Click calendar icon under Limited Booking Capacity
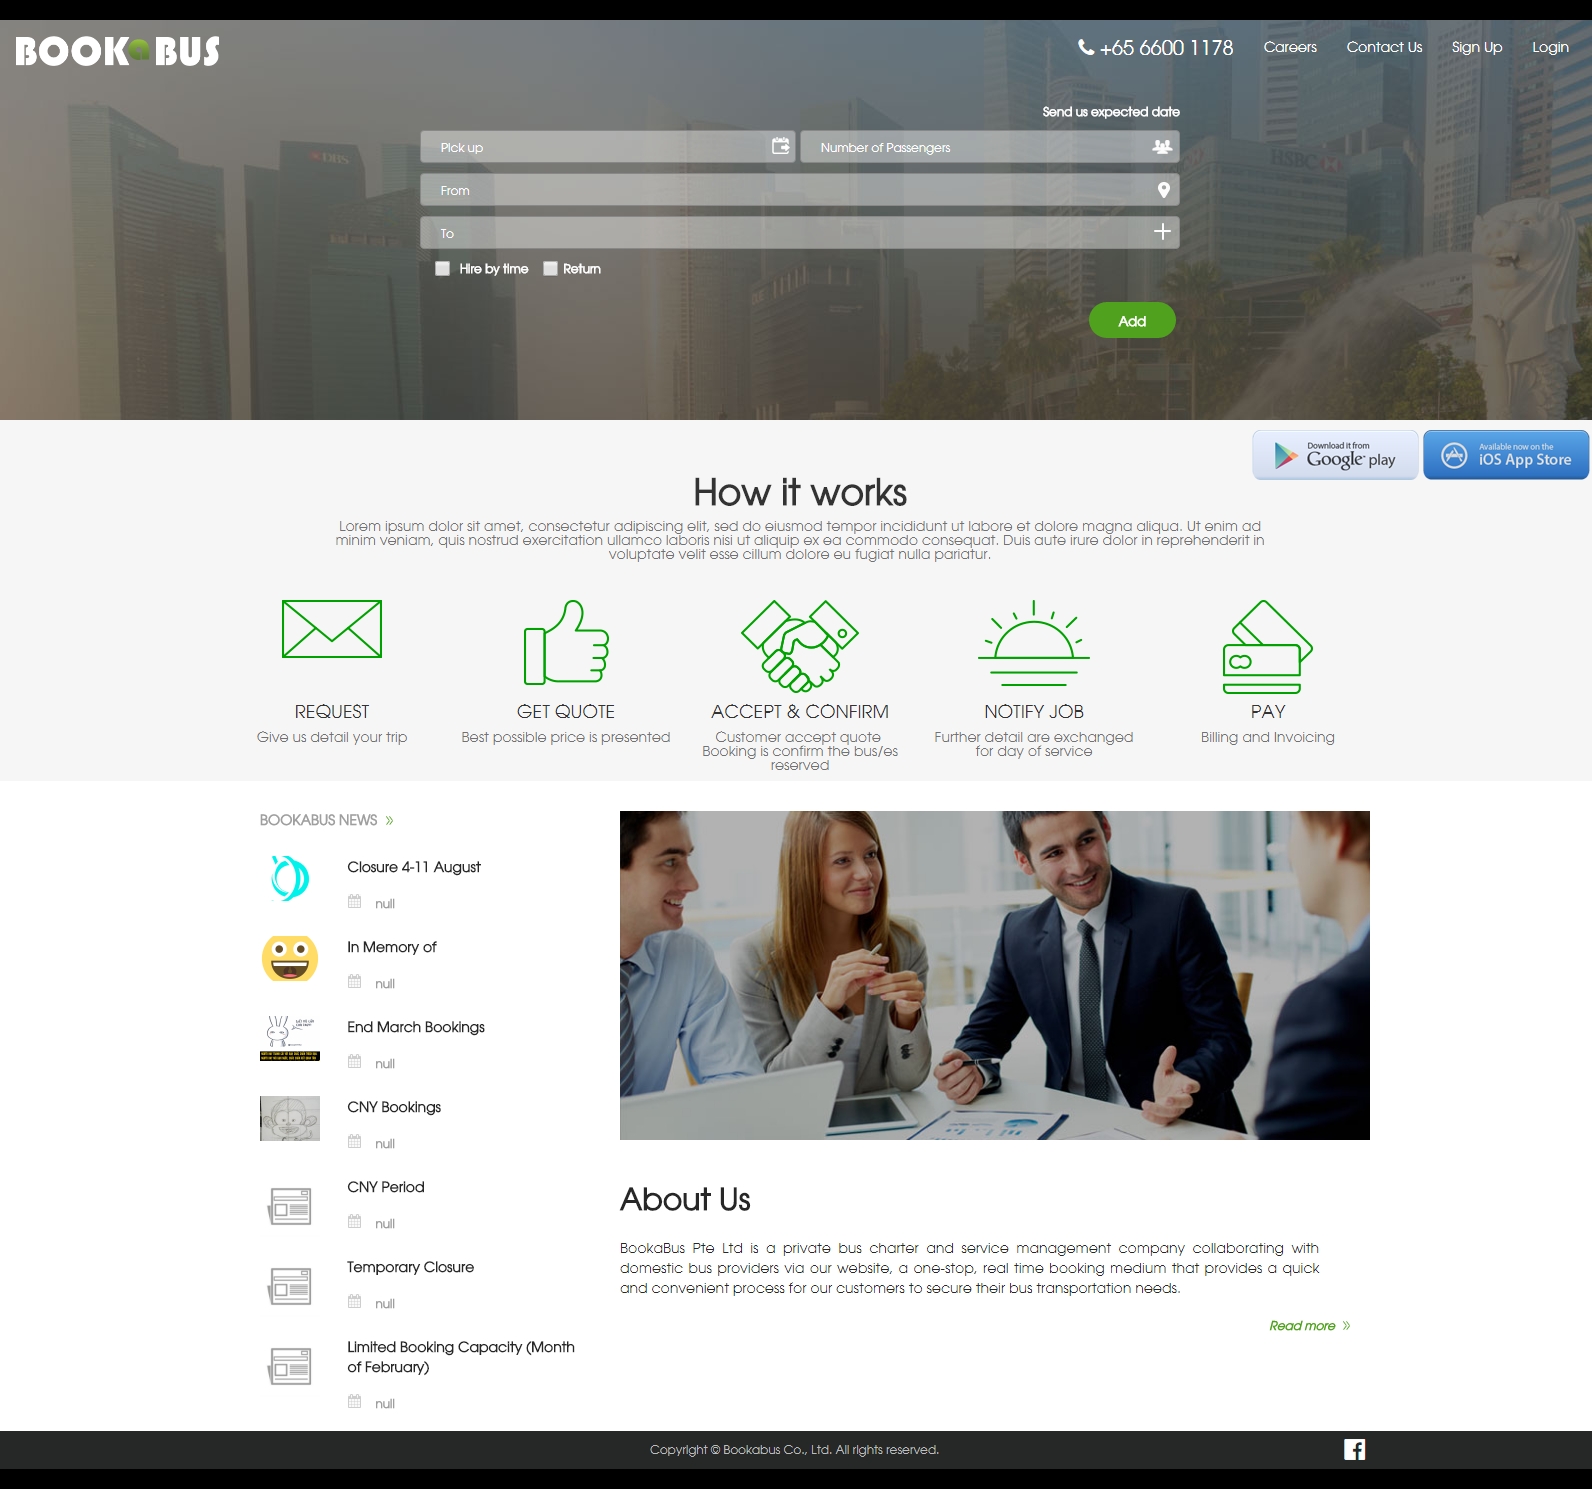This screenshot has height=1489, width=1592. (354, 1402)
